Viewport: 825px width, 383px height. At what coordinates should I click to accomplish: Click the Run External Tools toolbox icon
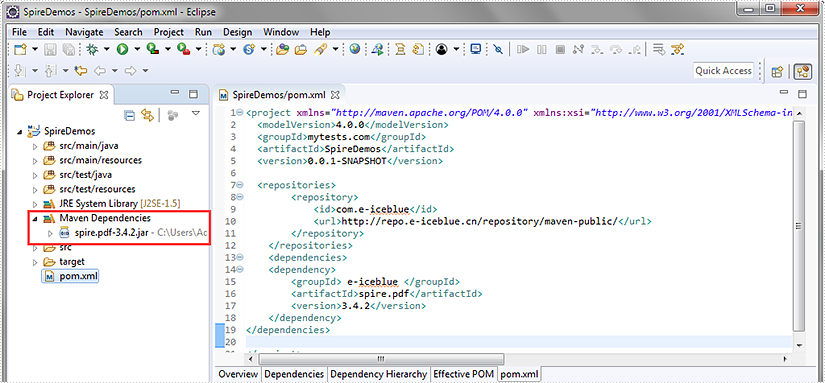tap(183, 49)
